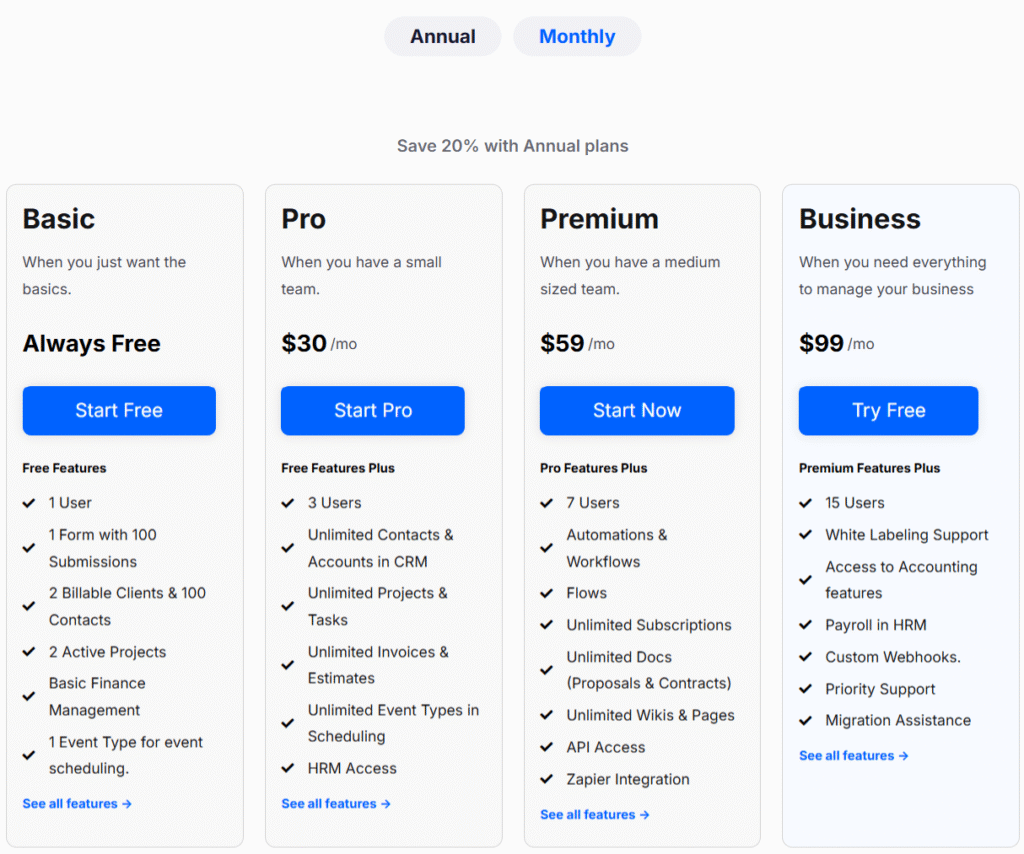Image resolution: width=1024 pixels, height=854 pixels.
Task: Open See all features under Basic
Action: coord(77,804)
